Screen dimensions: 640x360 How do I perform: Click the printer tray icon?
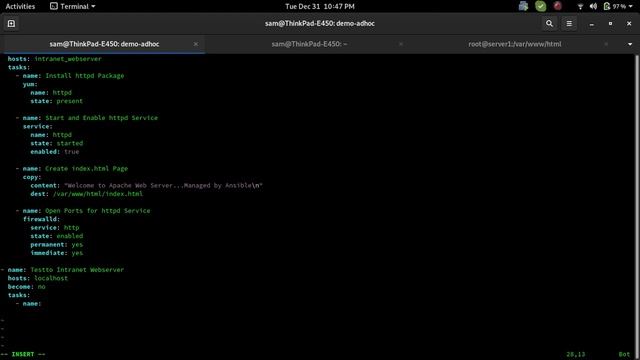pyautogui.click(x=523, y=6)
